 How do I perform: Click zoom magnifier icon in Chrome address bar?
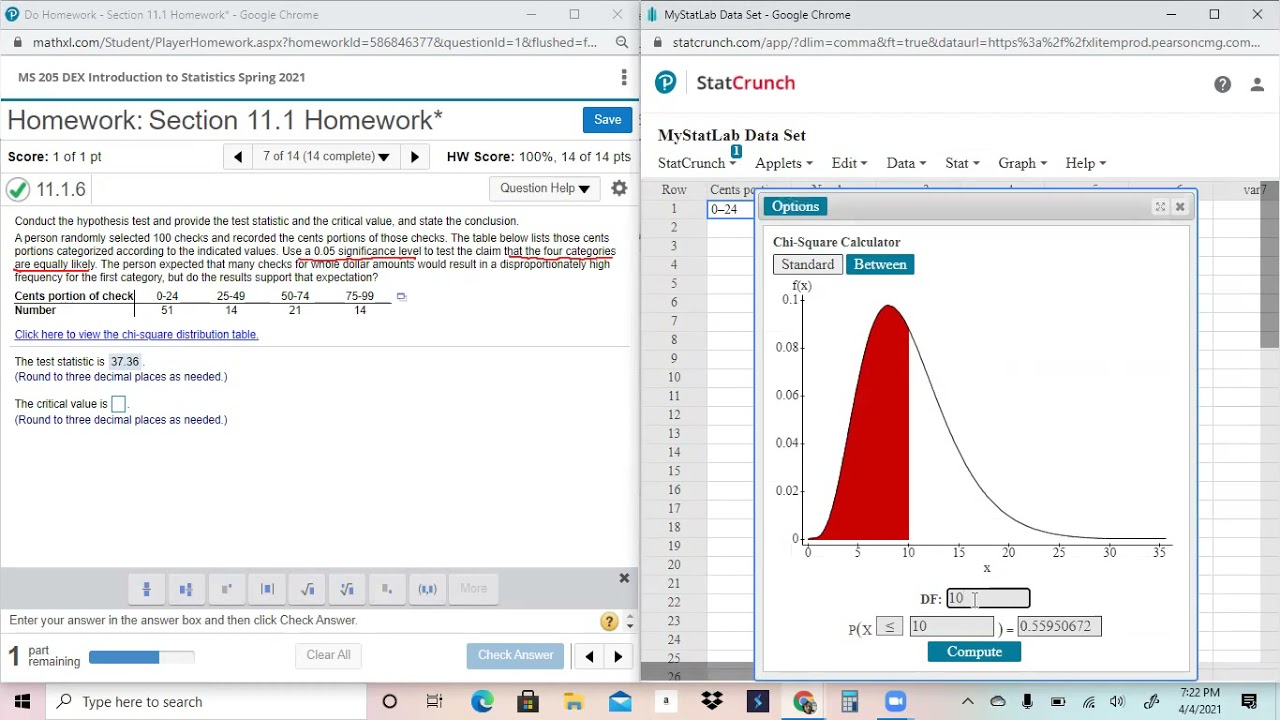click(x=622, y=42)
